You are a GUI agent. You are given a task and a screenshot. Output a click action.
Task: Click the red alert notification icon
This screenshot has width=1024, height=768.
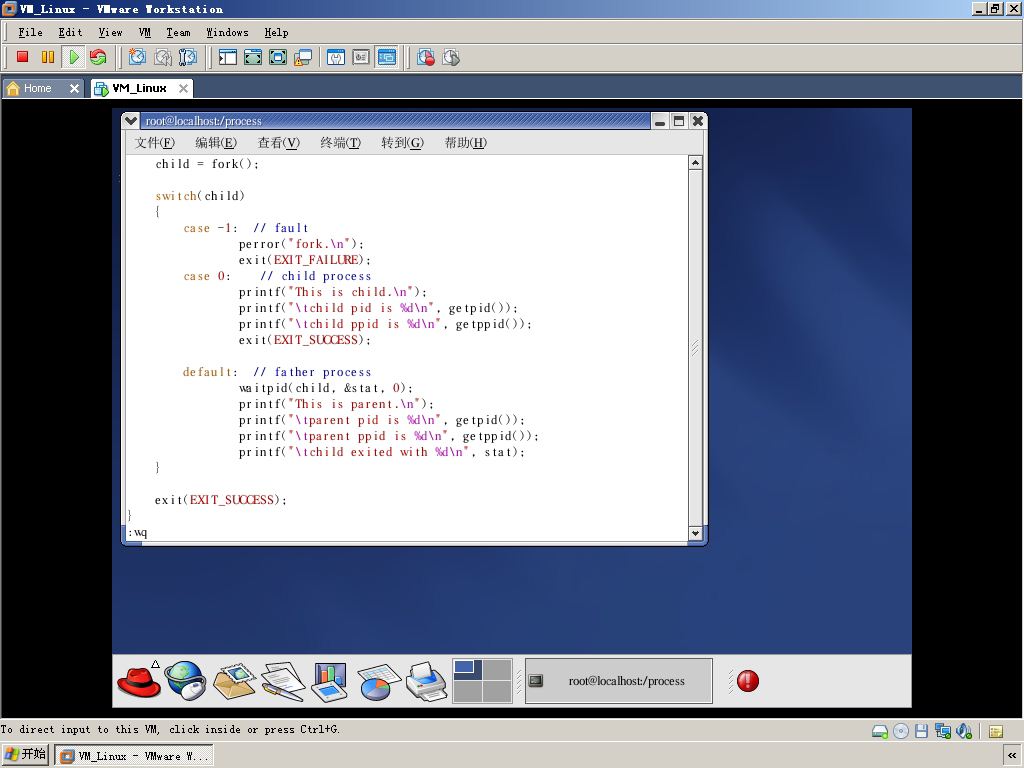click(748, 681)
